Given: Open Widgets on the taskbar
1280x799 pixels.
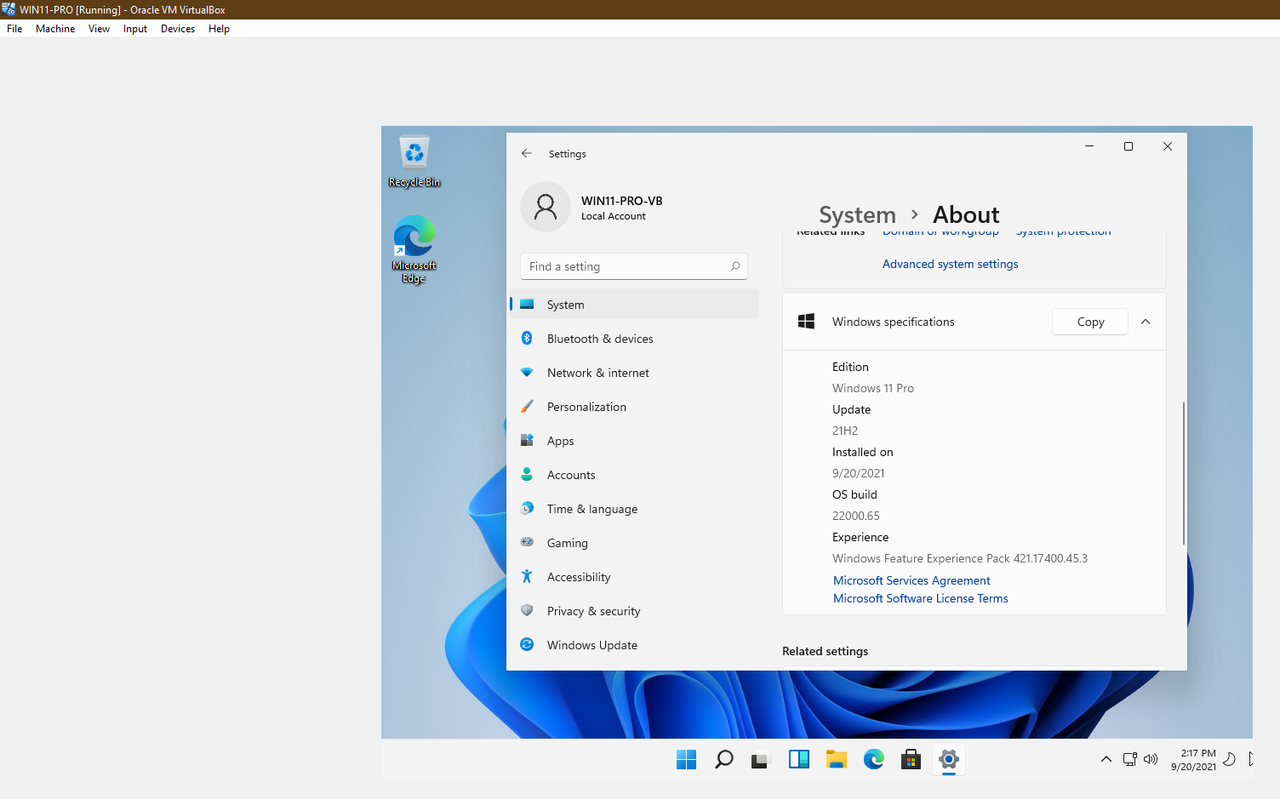Looking at the screenshot, I should click(x=799, y=760).
